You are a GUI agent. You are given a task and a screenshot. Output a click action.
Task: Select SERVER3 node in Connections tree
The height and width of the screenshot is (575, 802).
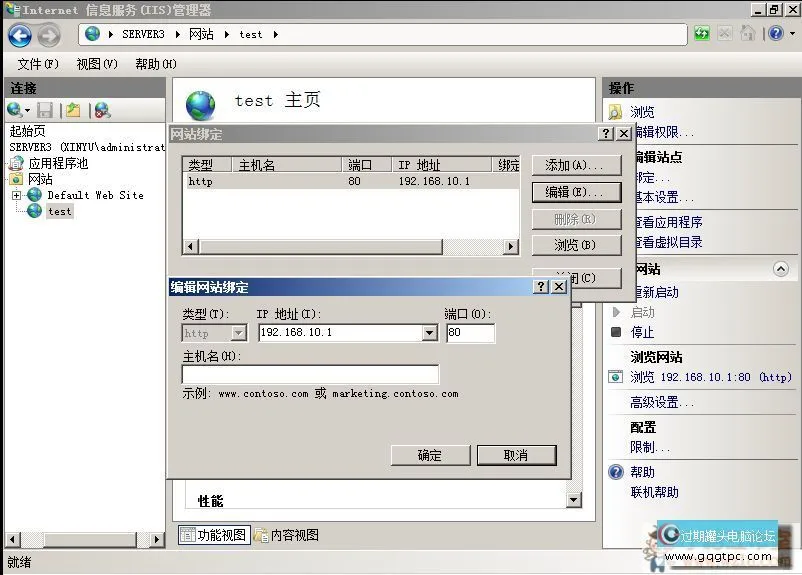point(87,147)
